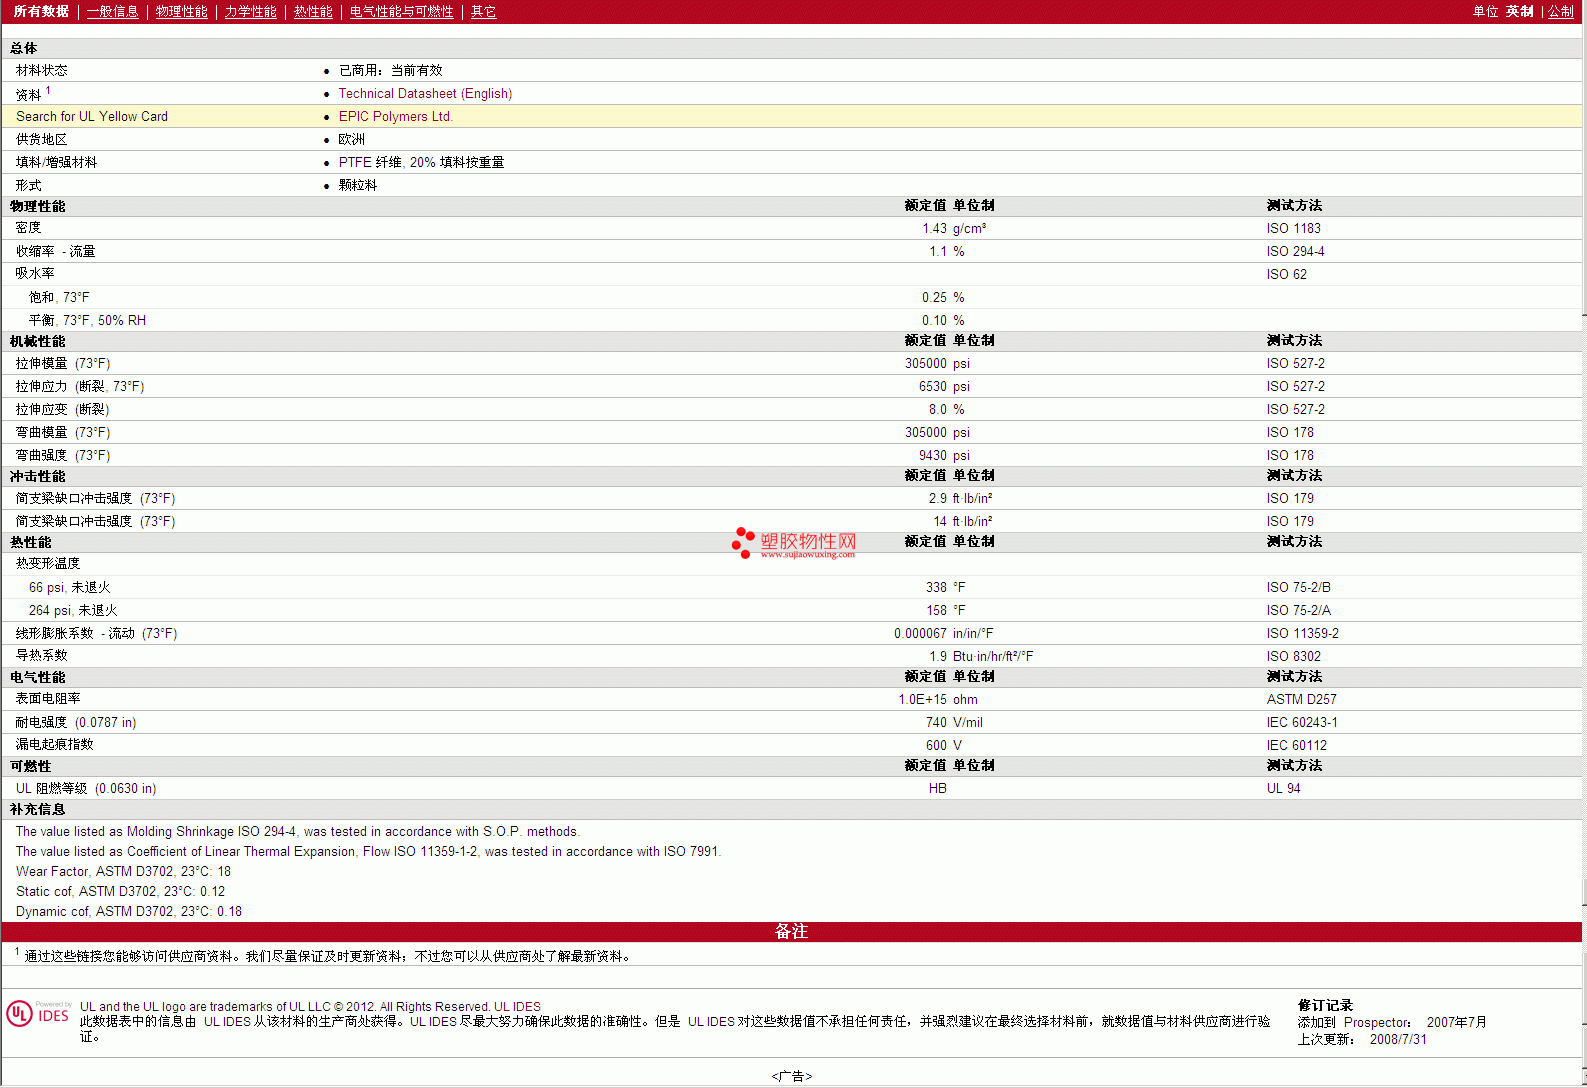Screen dimensions: 1587x1088
Task: Switch units to 英制
Action: coord(1520,12)
